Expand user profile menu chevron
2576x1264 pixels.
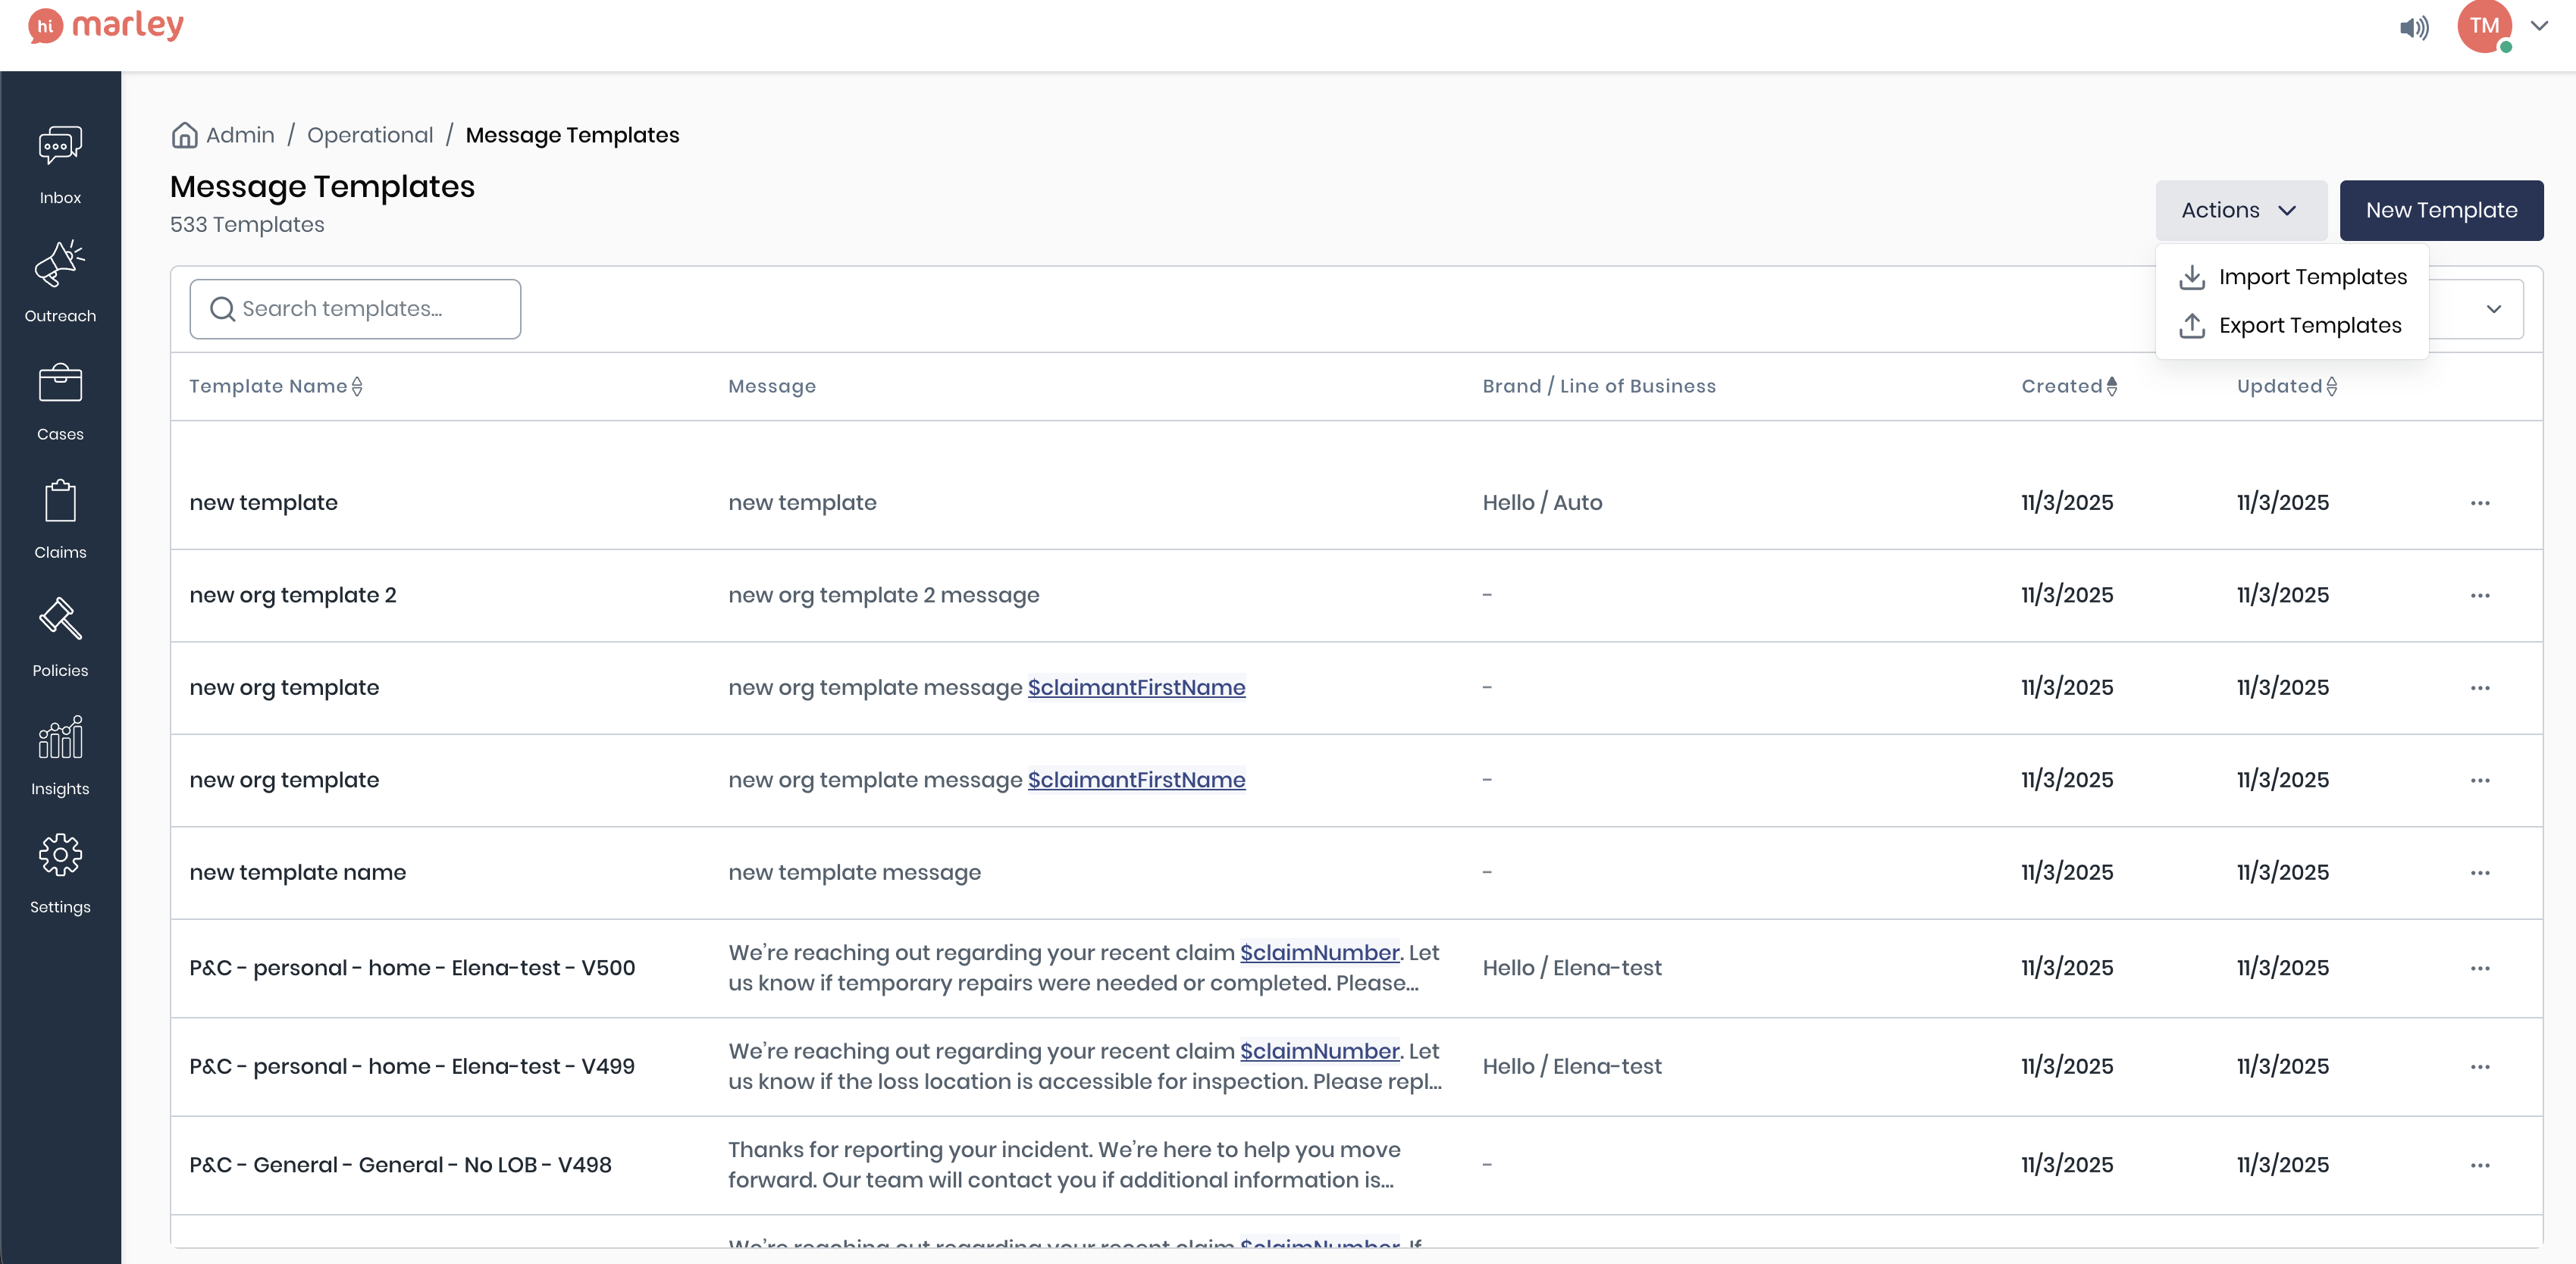(x=2539, y=26)
